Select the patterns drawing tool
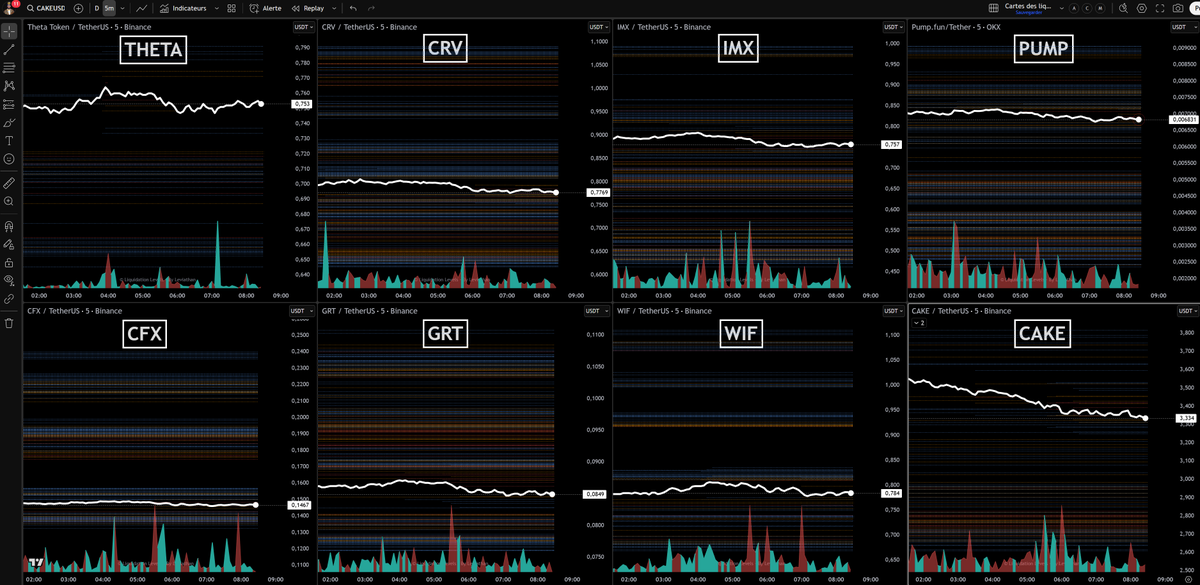The image size is (1200, 585). (x=9, y=85)
